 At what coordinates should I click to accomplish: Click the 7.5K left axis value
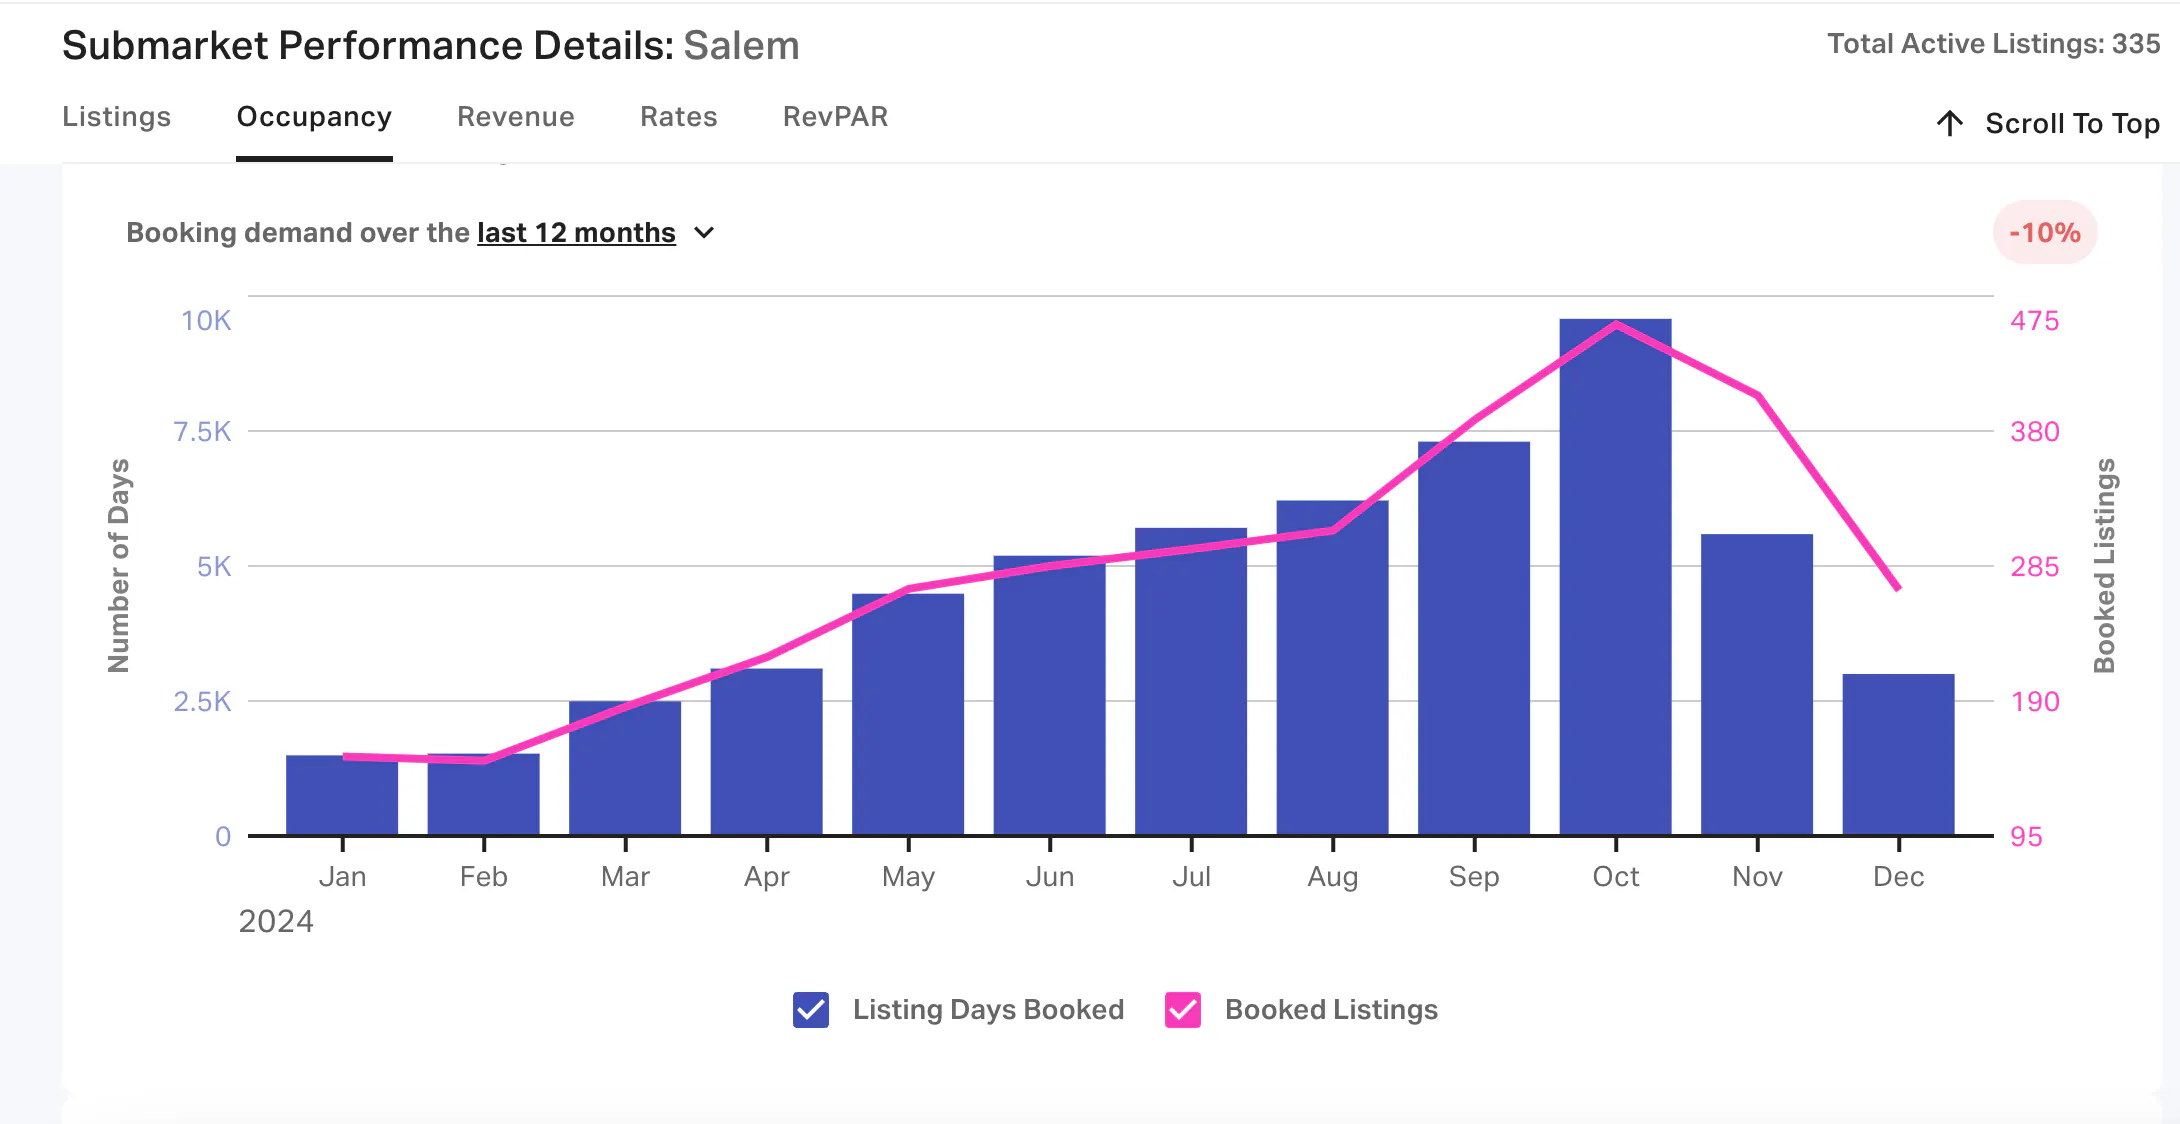(202, 432)
